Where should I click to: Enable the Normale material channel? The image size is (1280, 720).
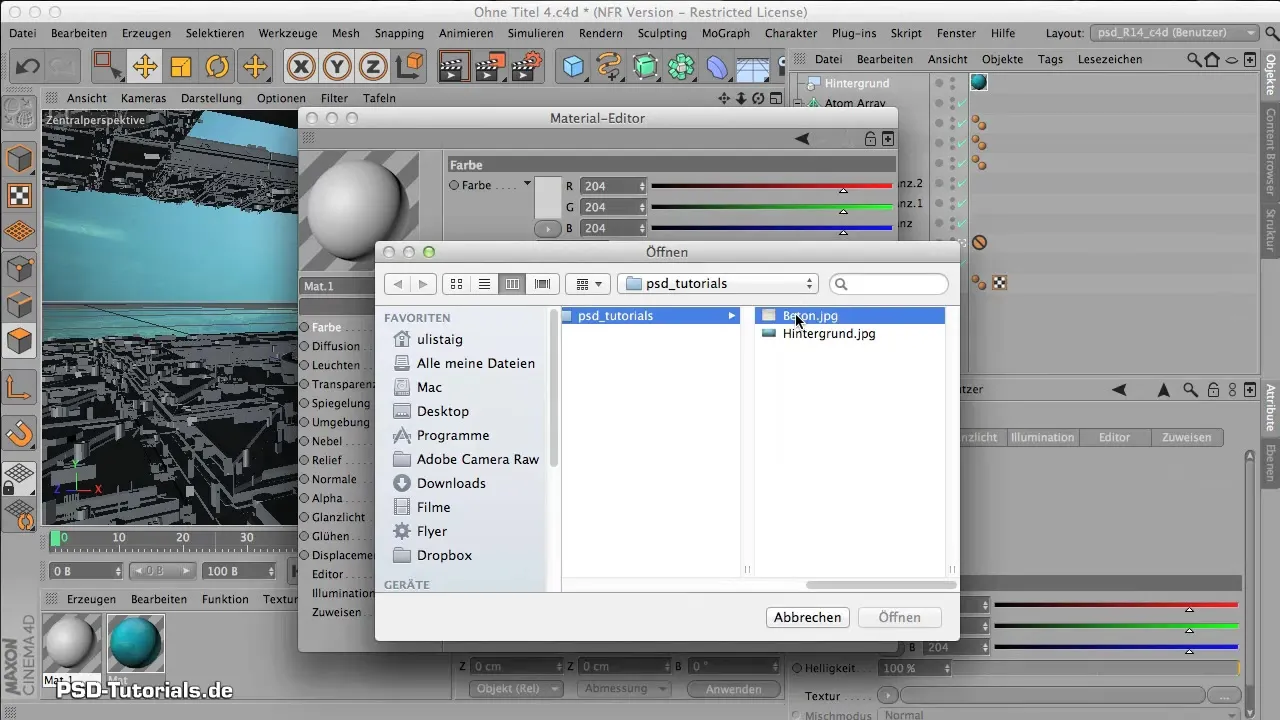tap(304, 479)
